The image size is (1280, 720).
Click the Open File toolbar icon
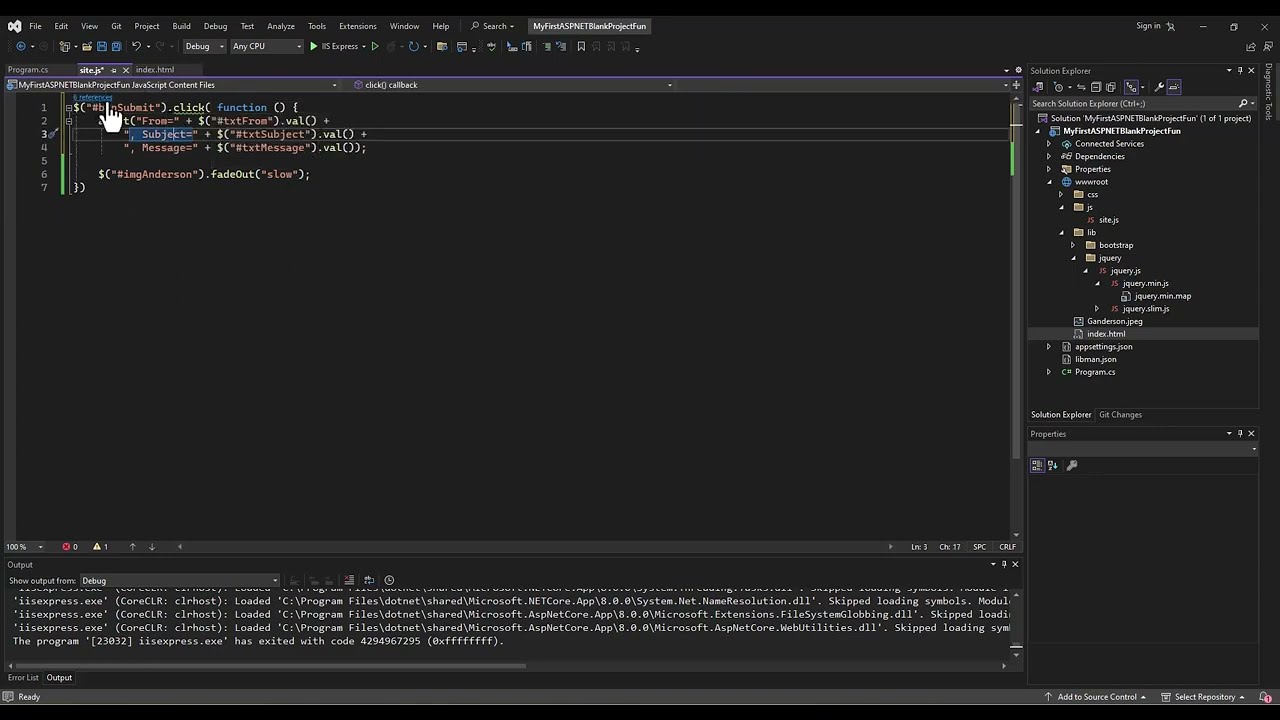87,46
